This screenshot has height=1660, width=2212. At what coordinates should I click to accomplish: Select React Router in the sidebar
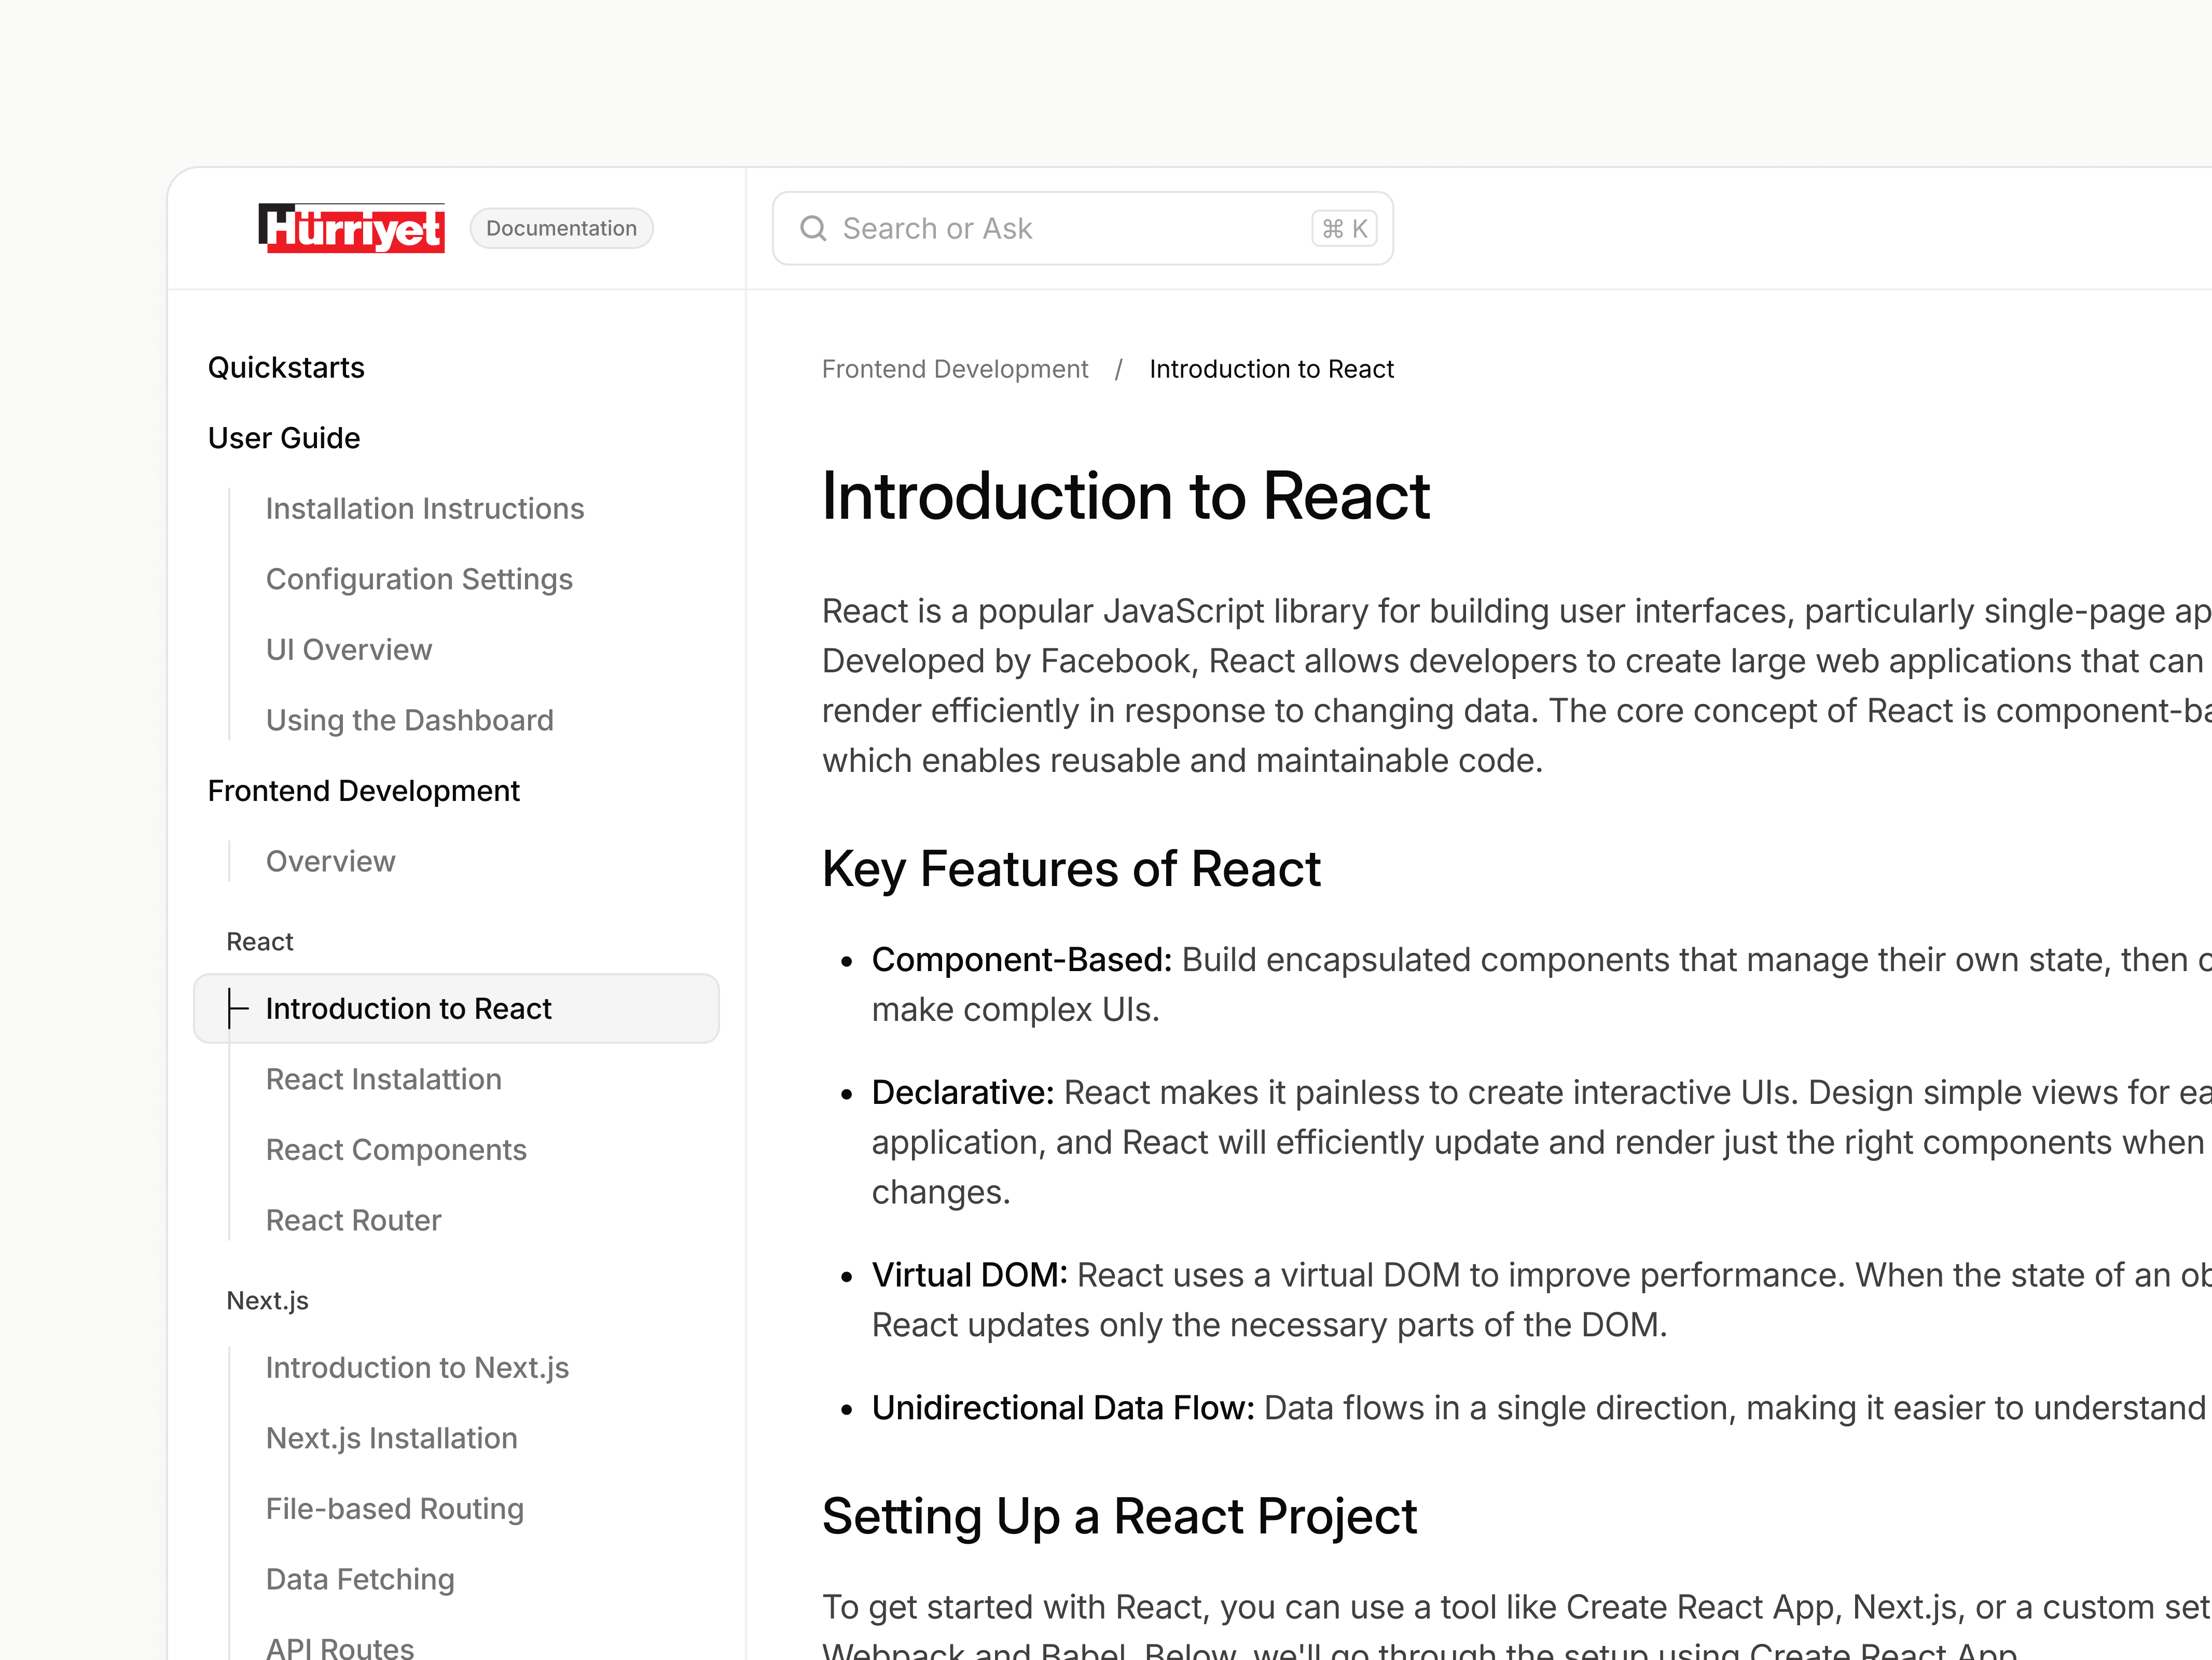click(x=353, y=1220)
